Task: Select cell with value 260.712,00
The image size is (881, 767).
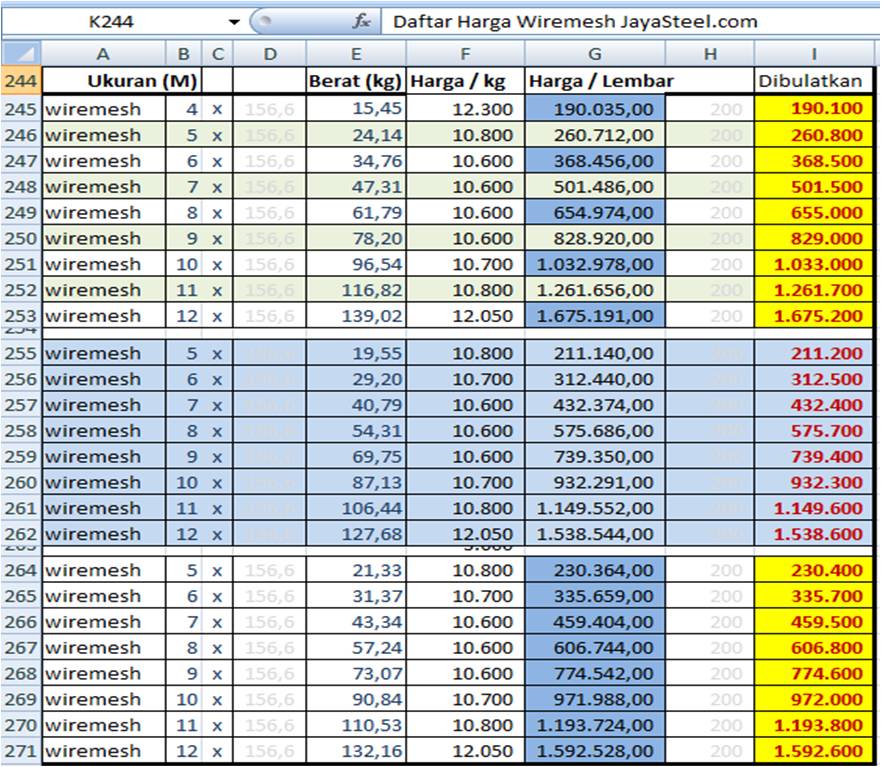Action: pos(595,135)
